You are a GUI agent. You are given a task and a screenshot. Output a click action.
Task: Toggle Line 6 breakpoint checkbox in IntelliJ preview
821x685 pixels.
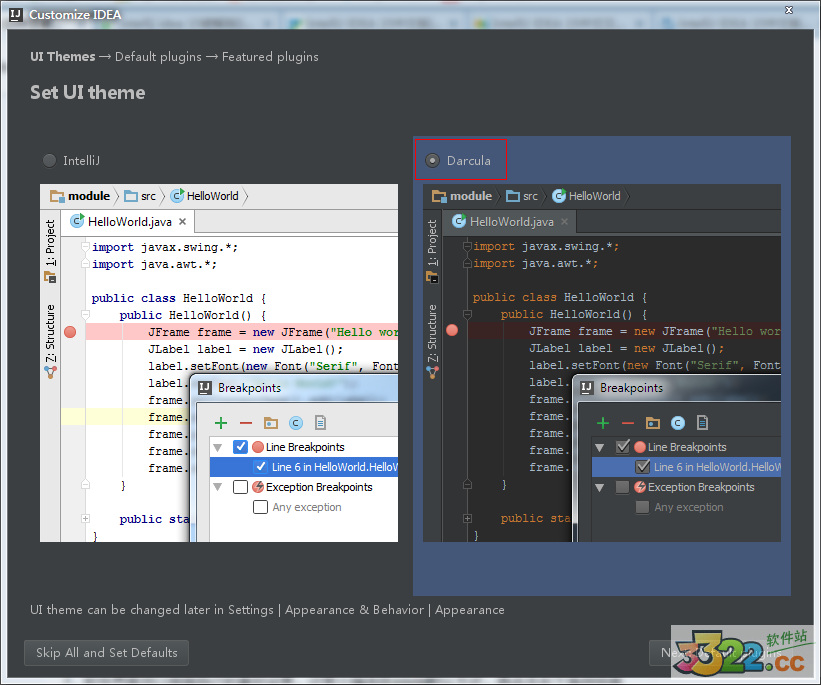coord(260,467)
